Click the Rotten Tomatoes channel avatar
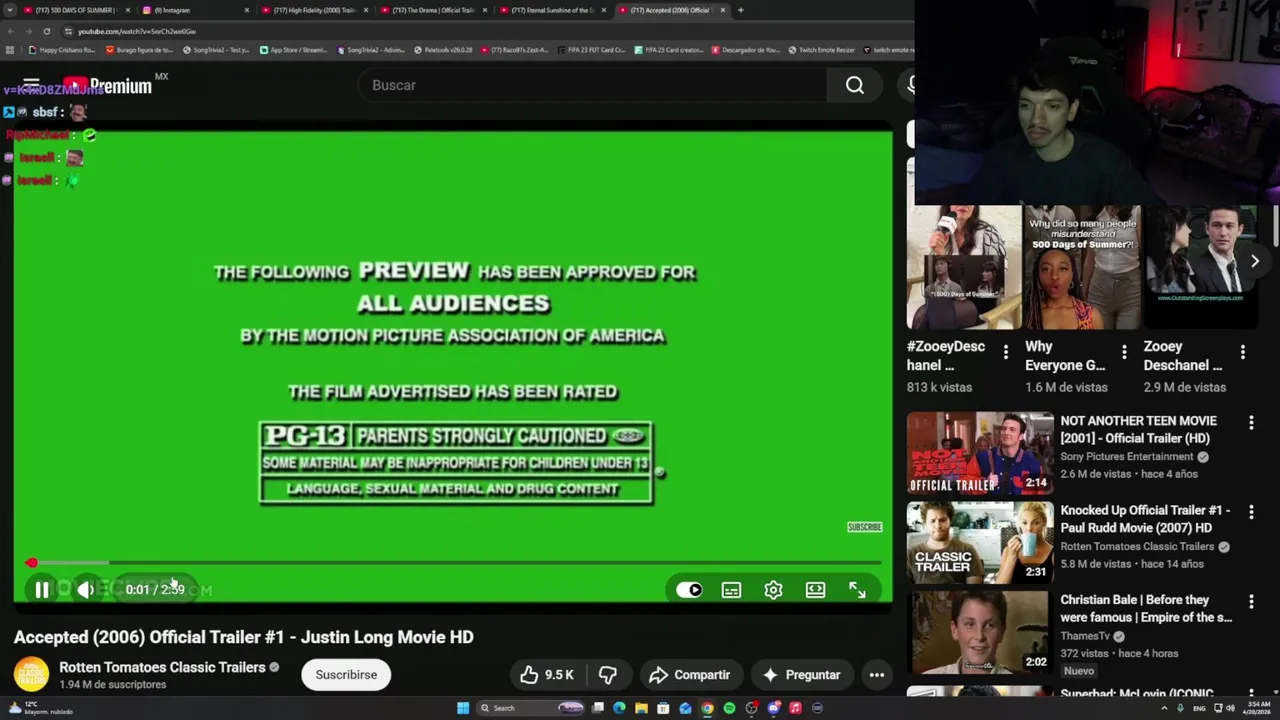This screenshot has width=1280, height=720. (31, 674)
